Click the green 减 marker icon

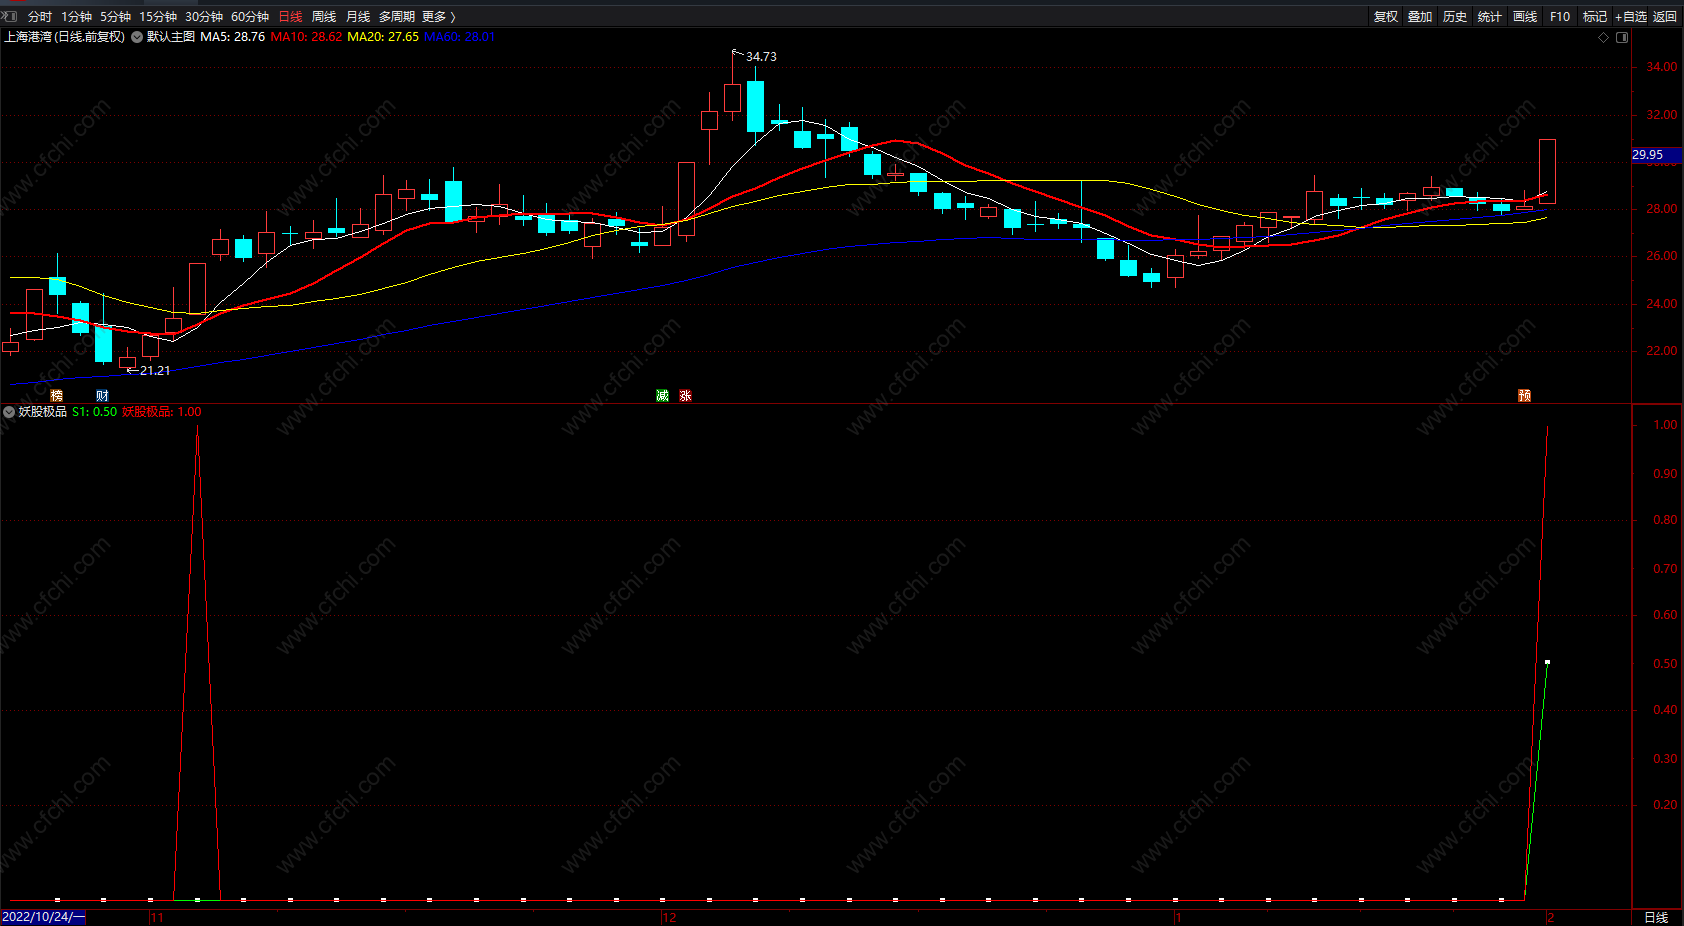(x=662, y=396)
